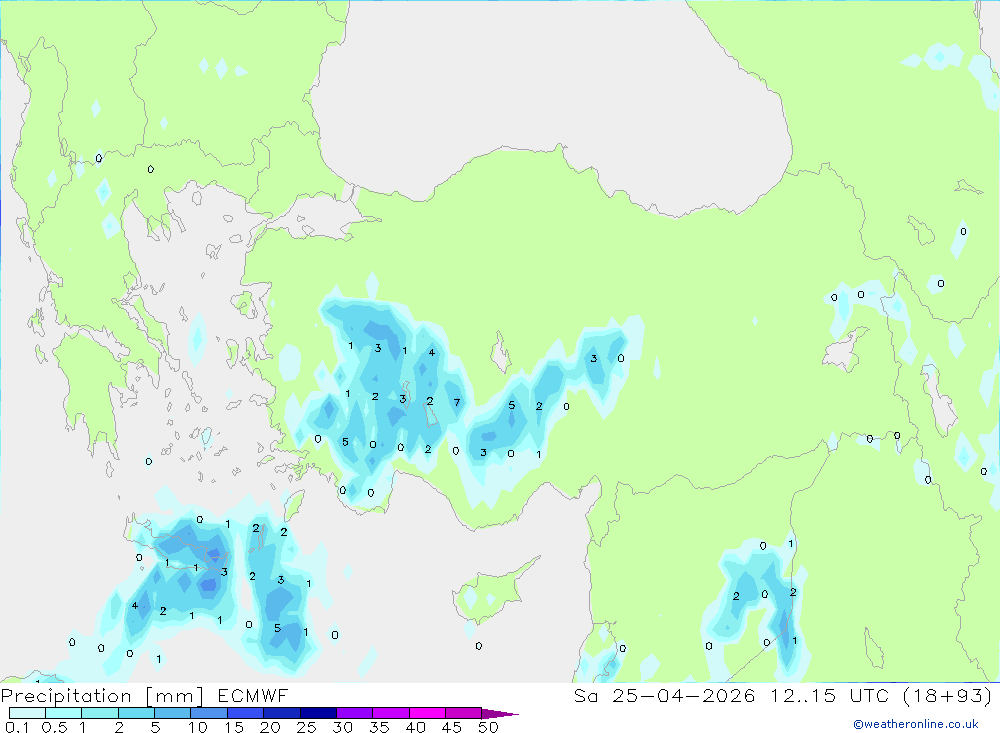Click the 0.5–1 mm legend color box

(64, 713)
